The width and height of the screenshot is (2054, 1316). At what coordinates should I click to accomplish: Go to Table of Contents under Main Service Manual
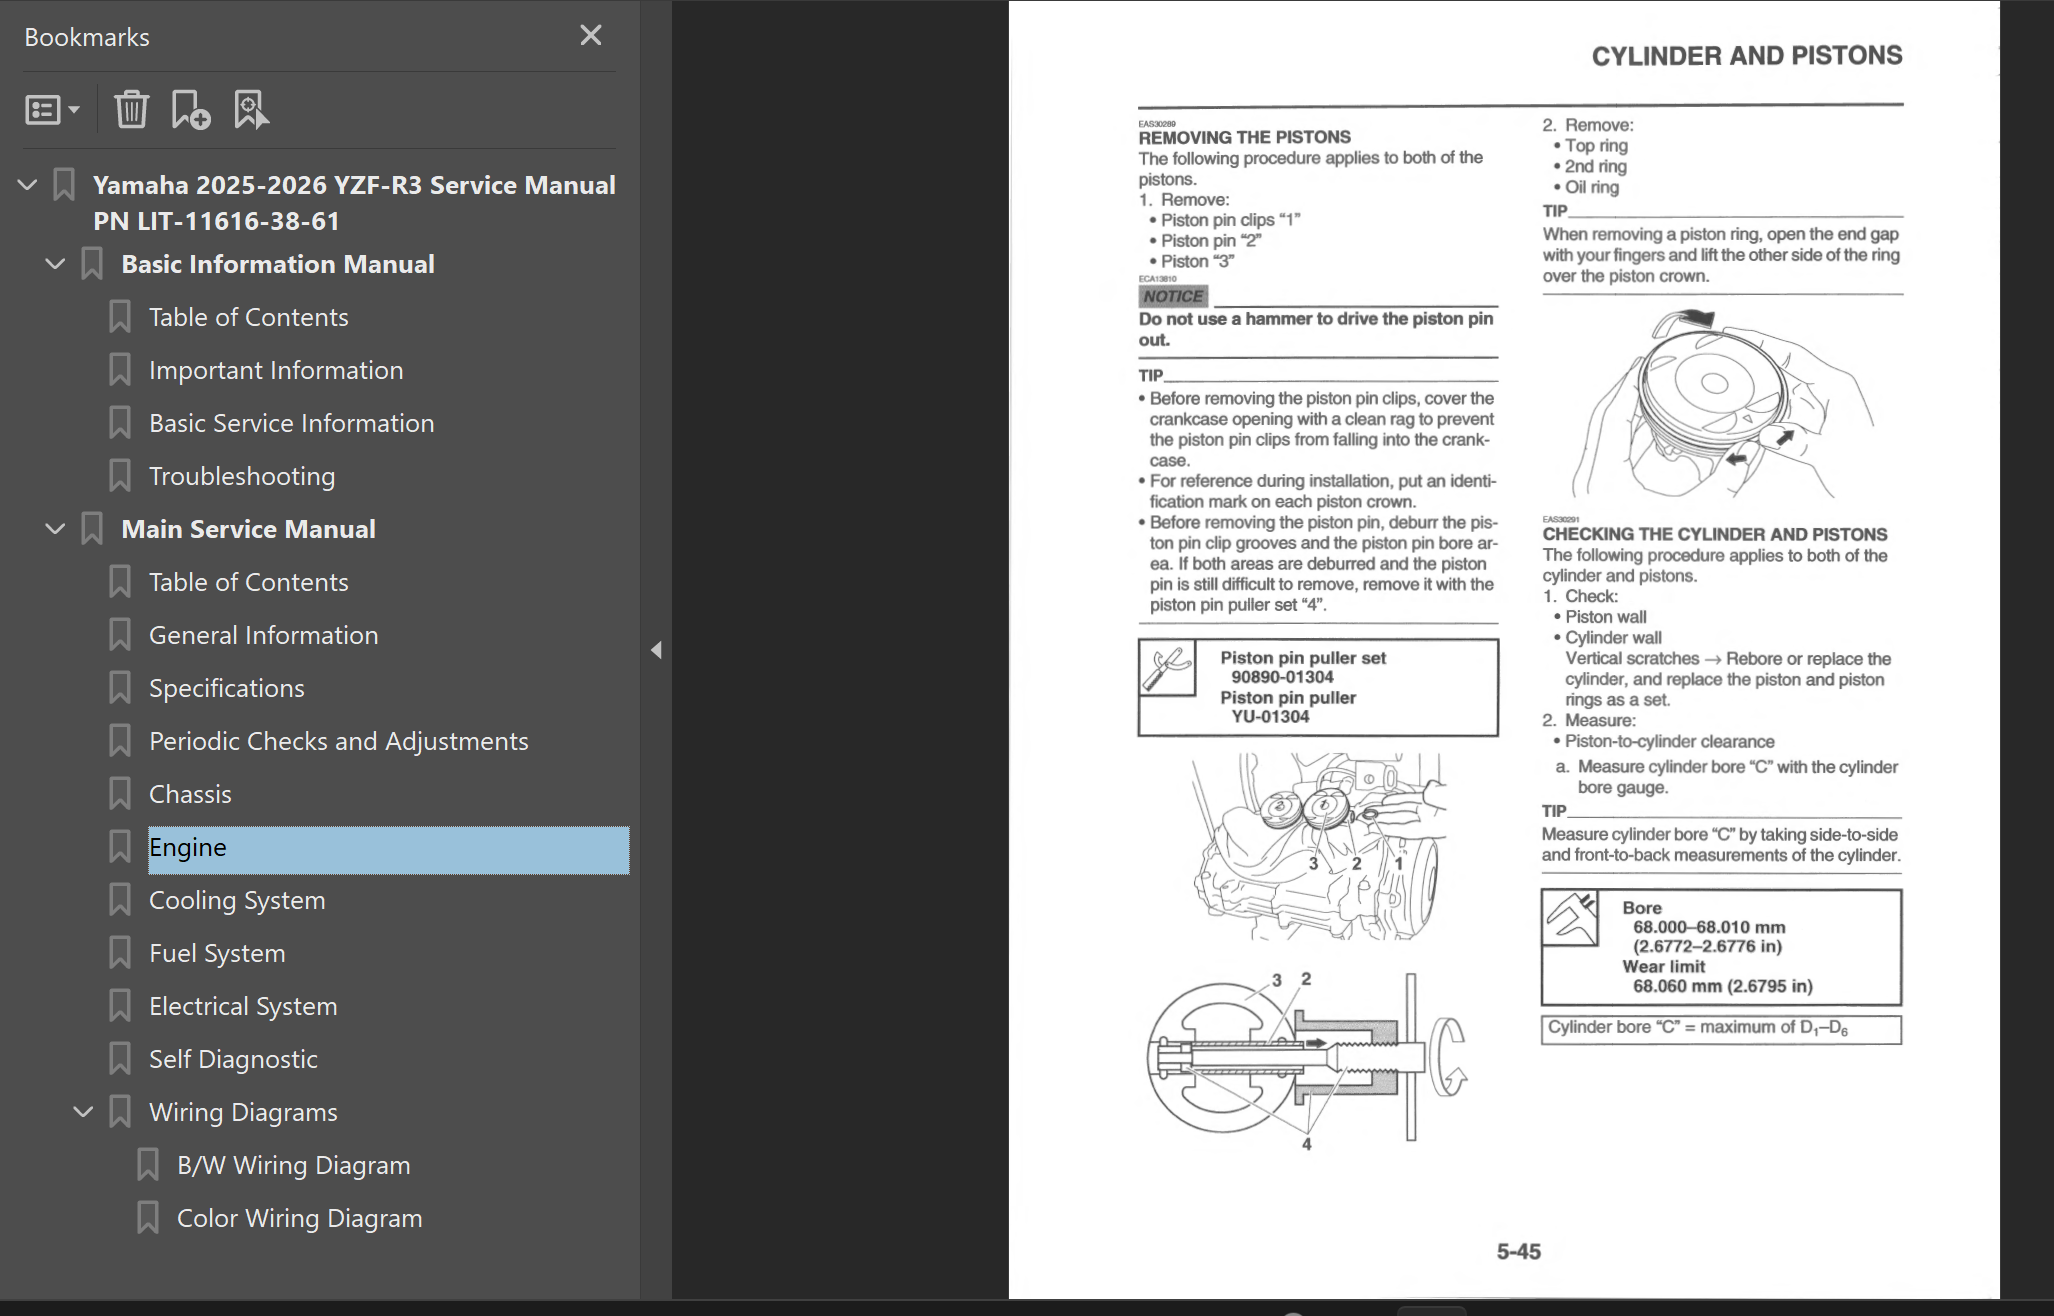[249, 582]
